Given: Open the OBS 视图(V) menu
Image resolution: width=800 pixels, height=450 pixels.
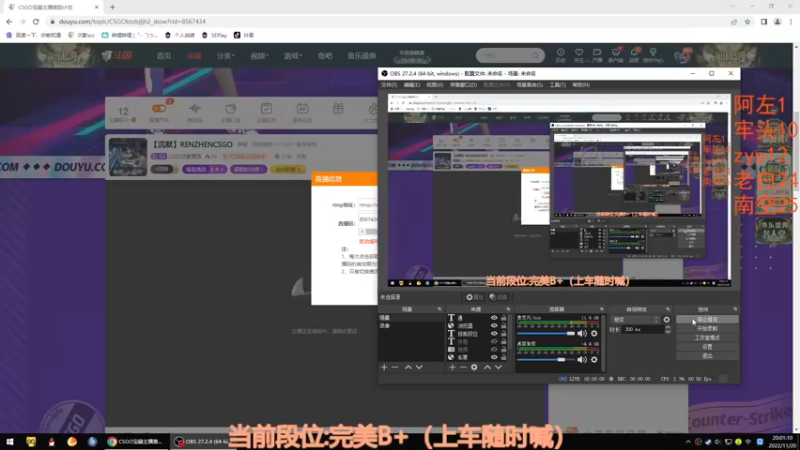Looking at the screenshot, I should point(435,85).
